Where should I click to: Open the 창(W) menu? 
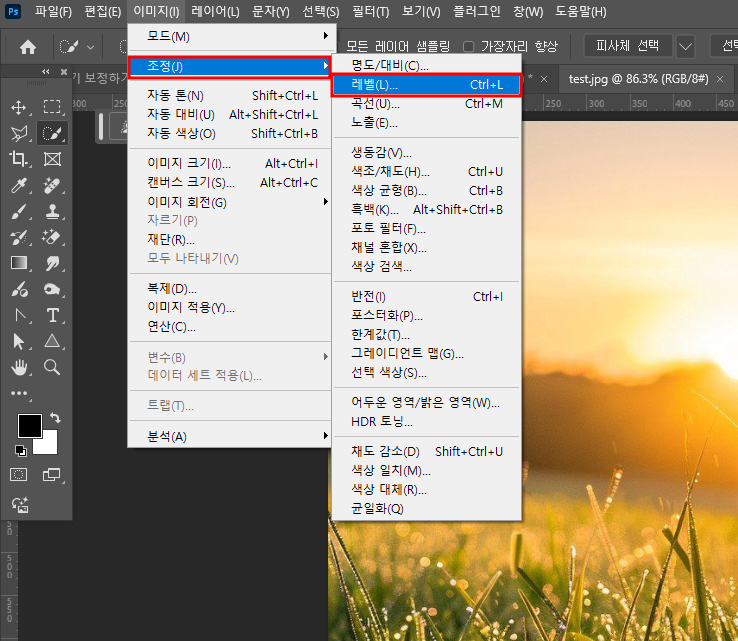528,11
